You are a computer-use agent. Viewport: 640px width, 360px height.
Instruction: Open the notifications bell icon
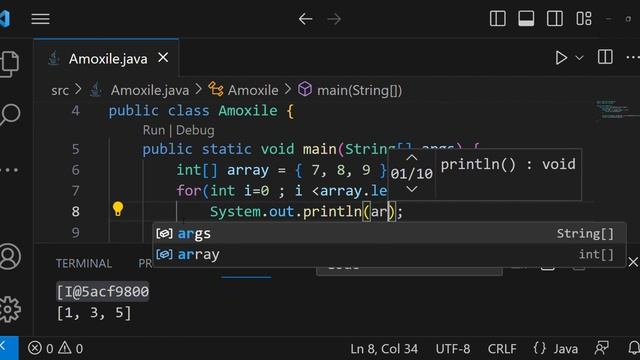[x=634, y=348]
